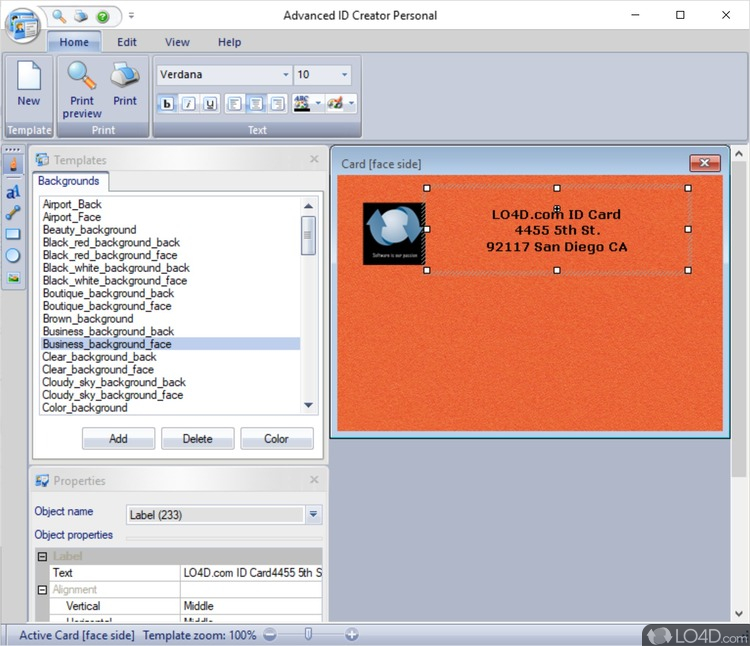Switch to the View ribbon tab

coord(177,42)
